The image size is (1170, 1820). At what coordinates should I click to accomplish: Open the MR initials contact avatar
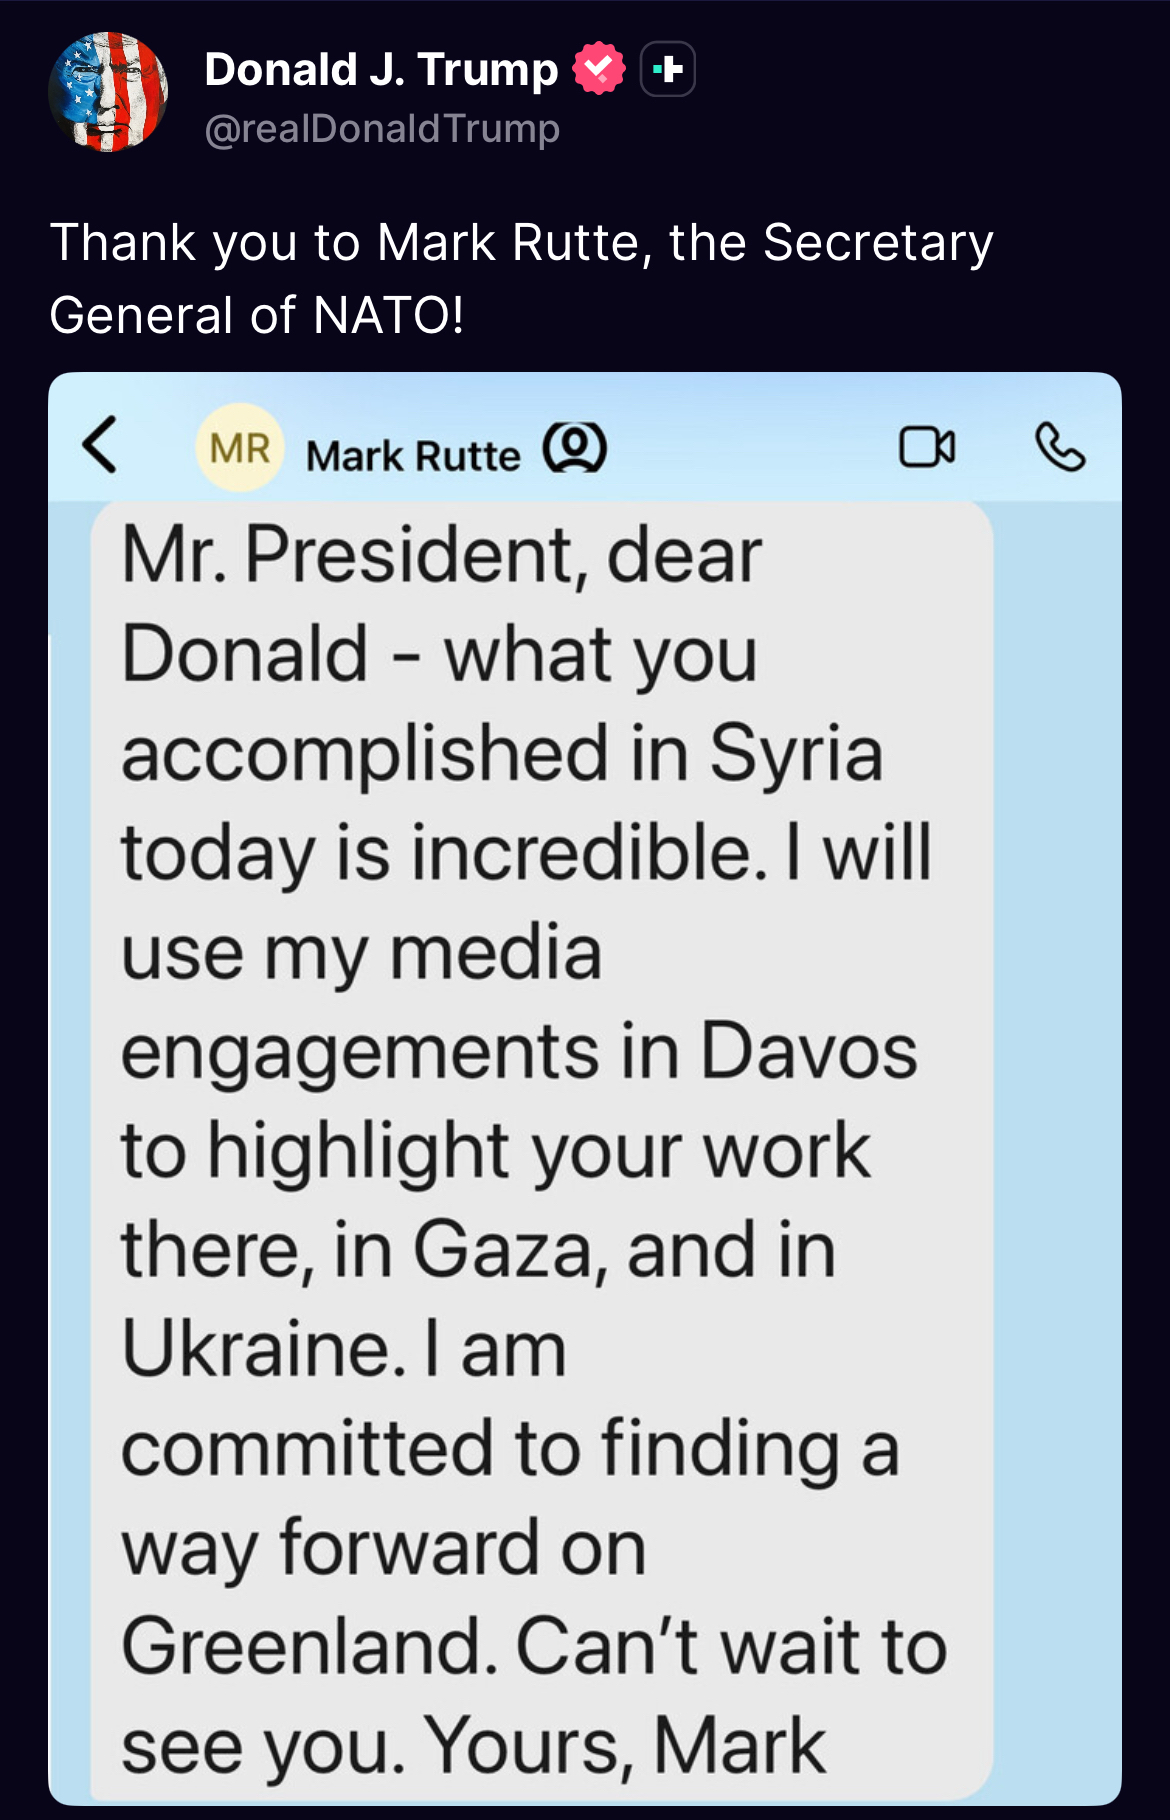click(x=240, y=447)
